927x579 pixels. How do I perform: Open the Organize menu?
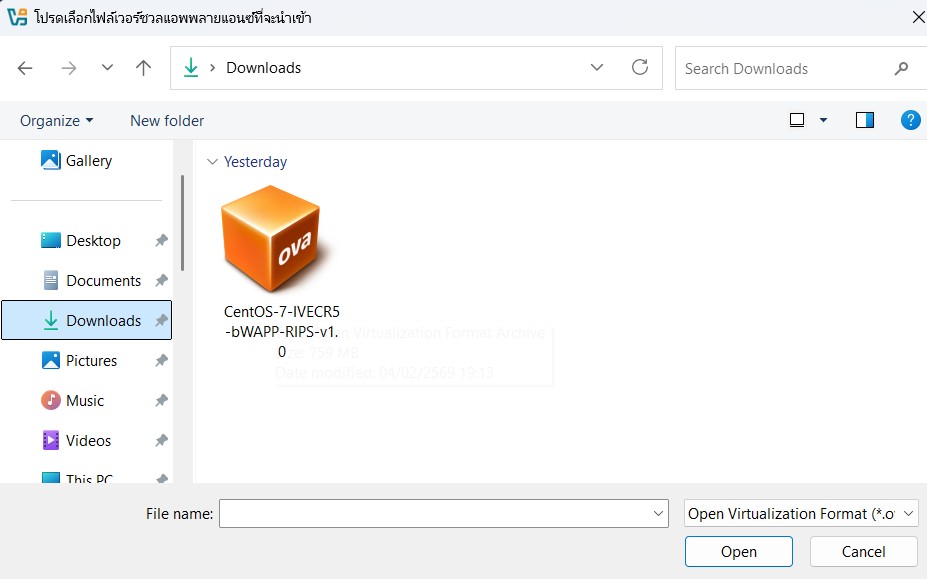[x=56, y=120]
